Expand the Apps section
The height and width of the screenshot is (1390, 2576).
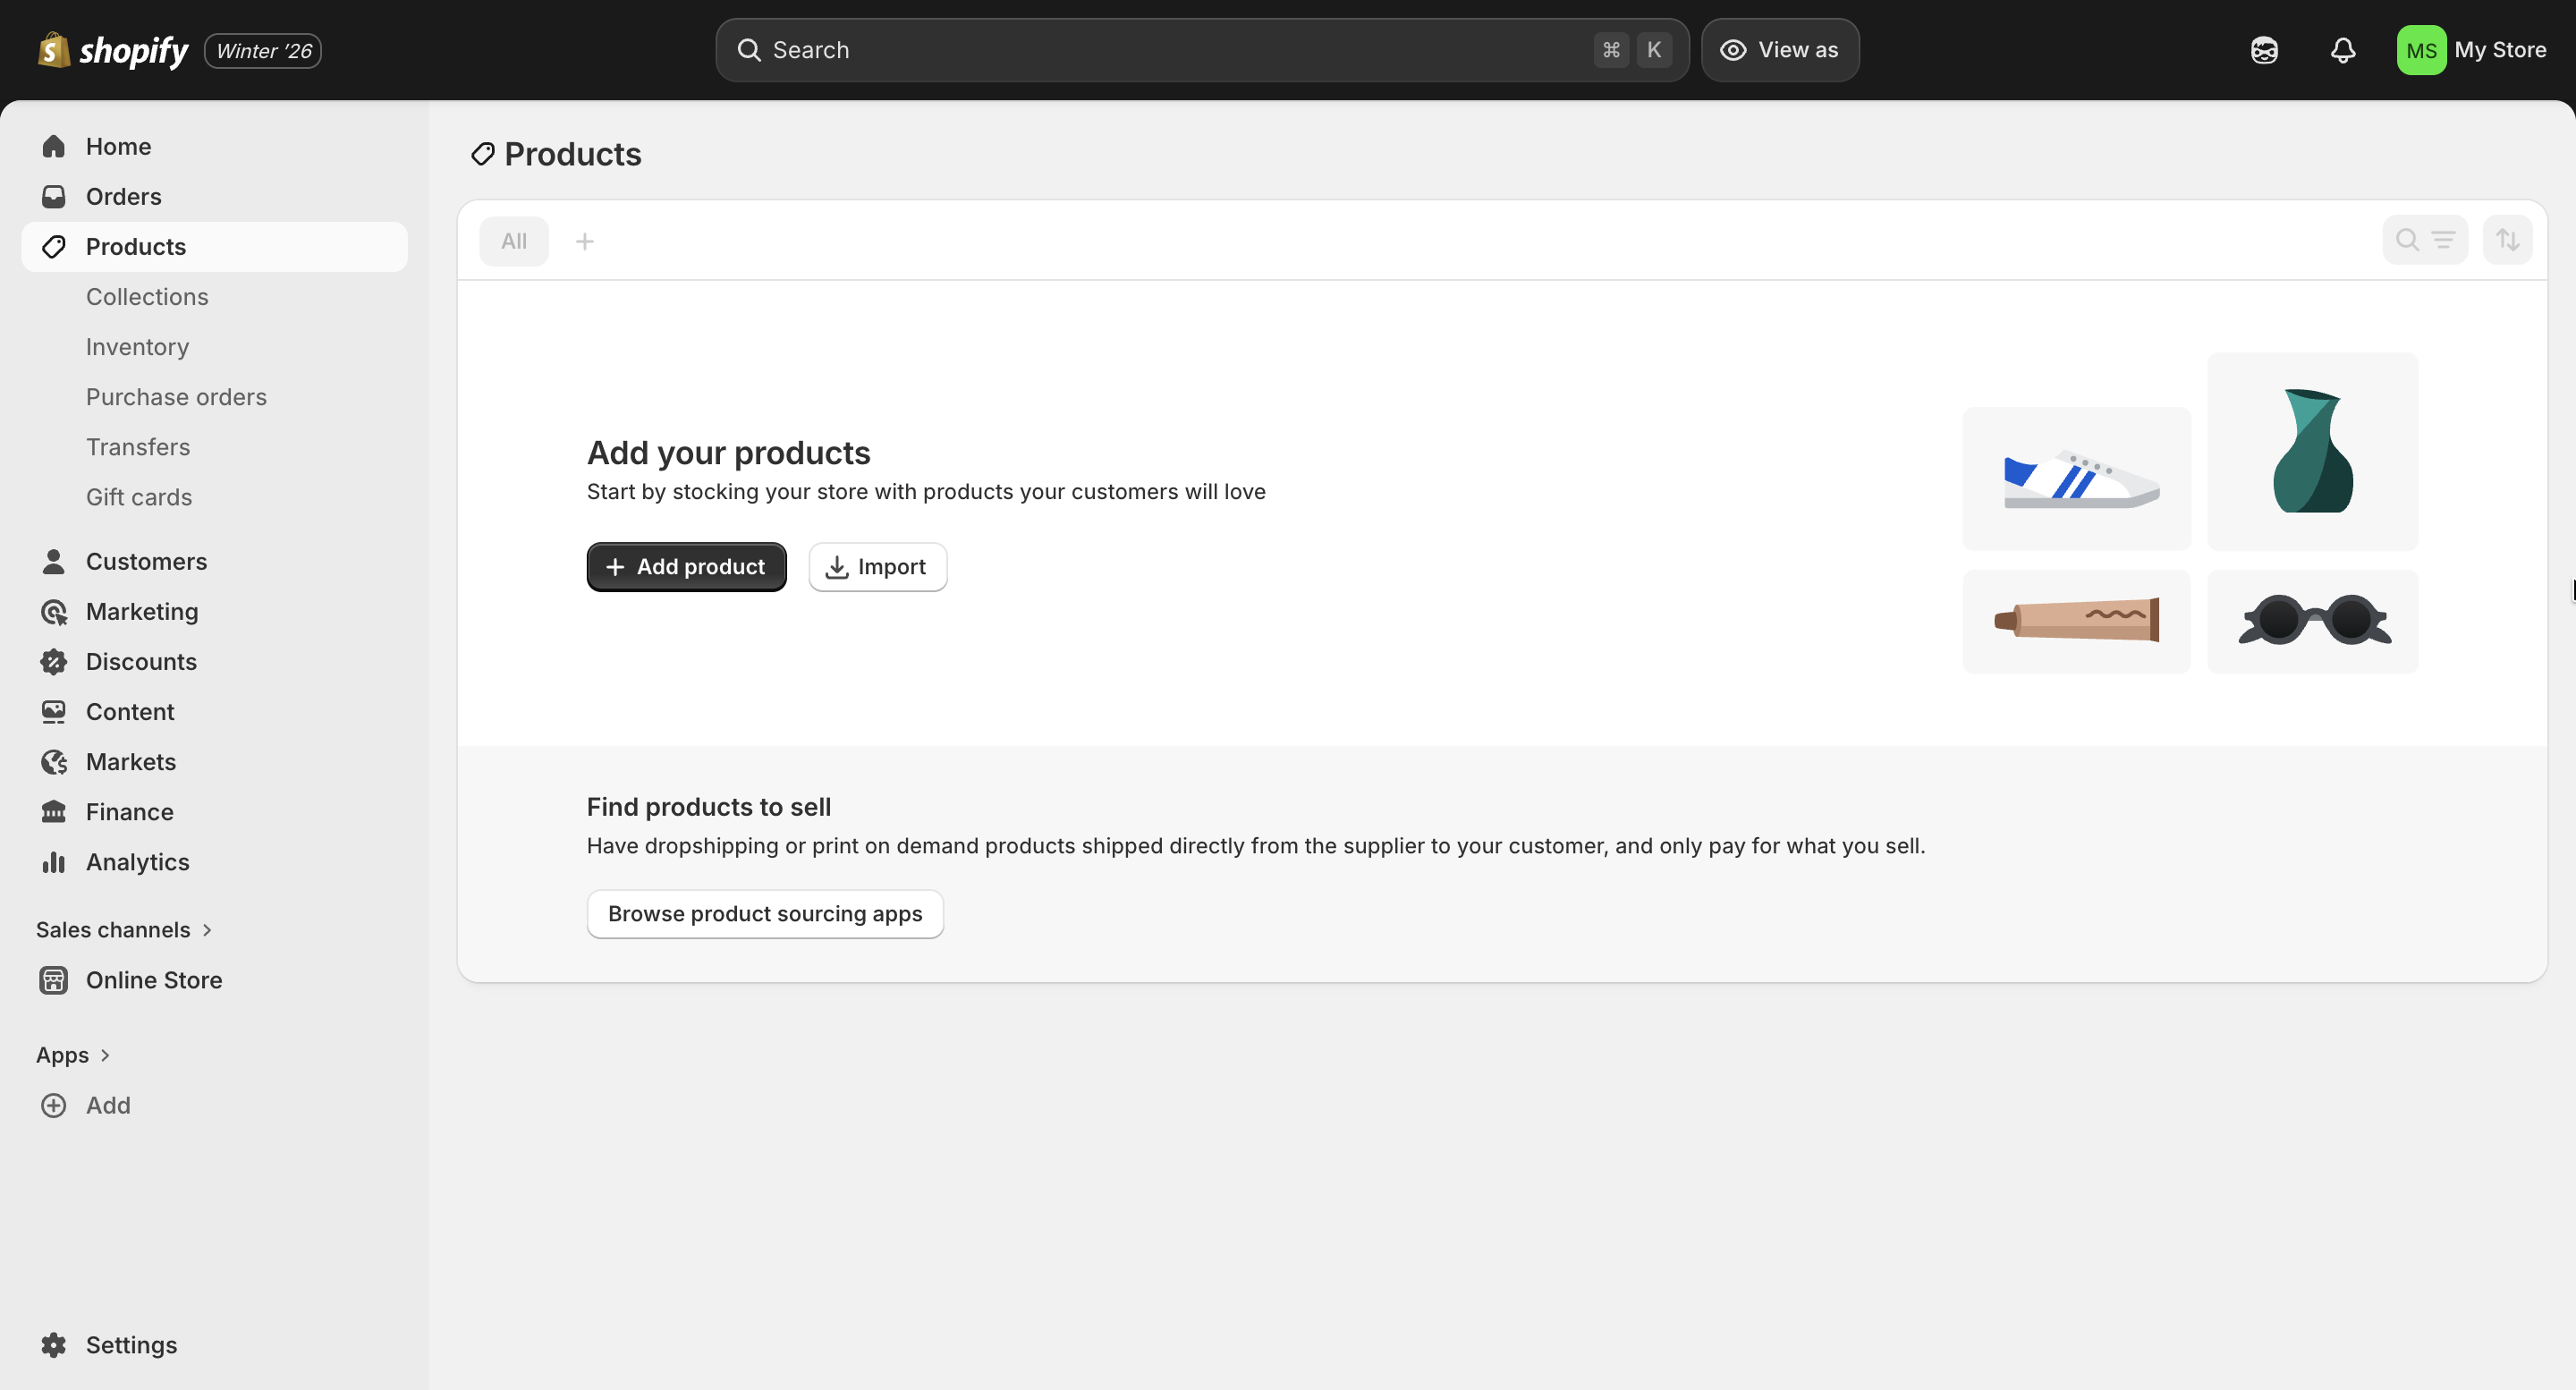tap(73, 1055)
